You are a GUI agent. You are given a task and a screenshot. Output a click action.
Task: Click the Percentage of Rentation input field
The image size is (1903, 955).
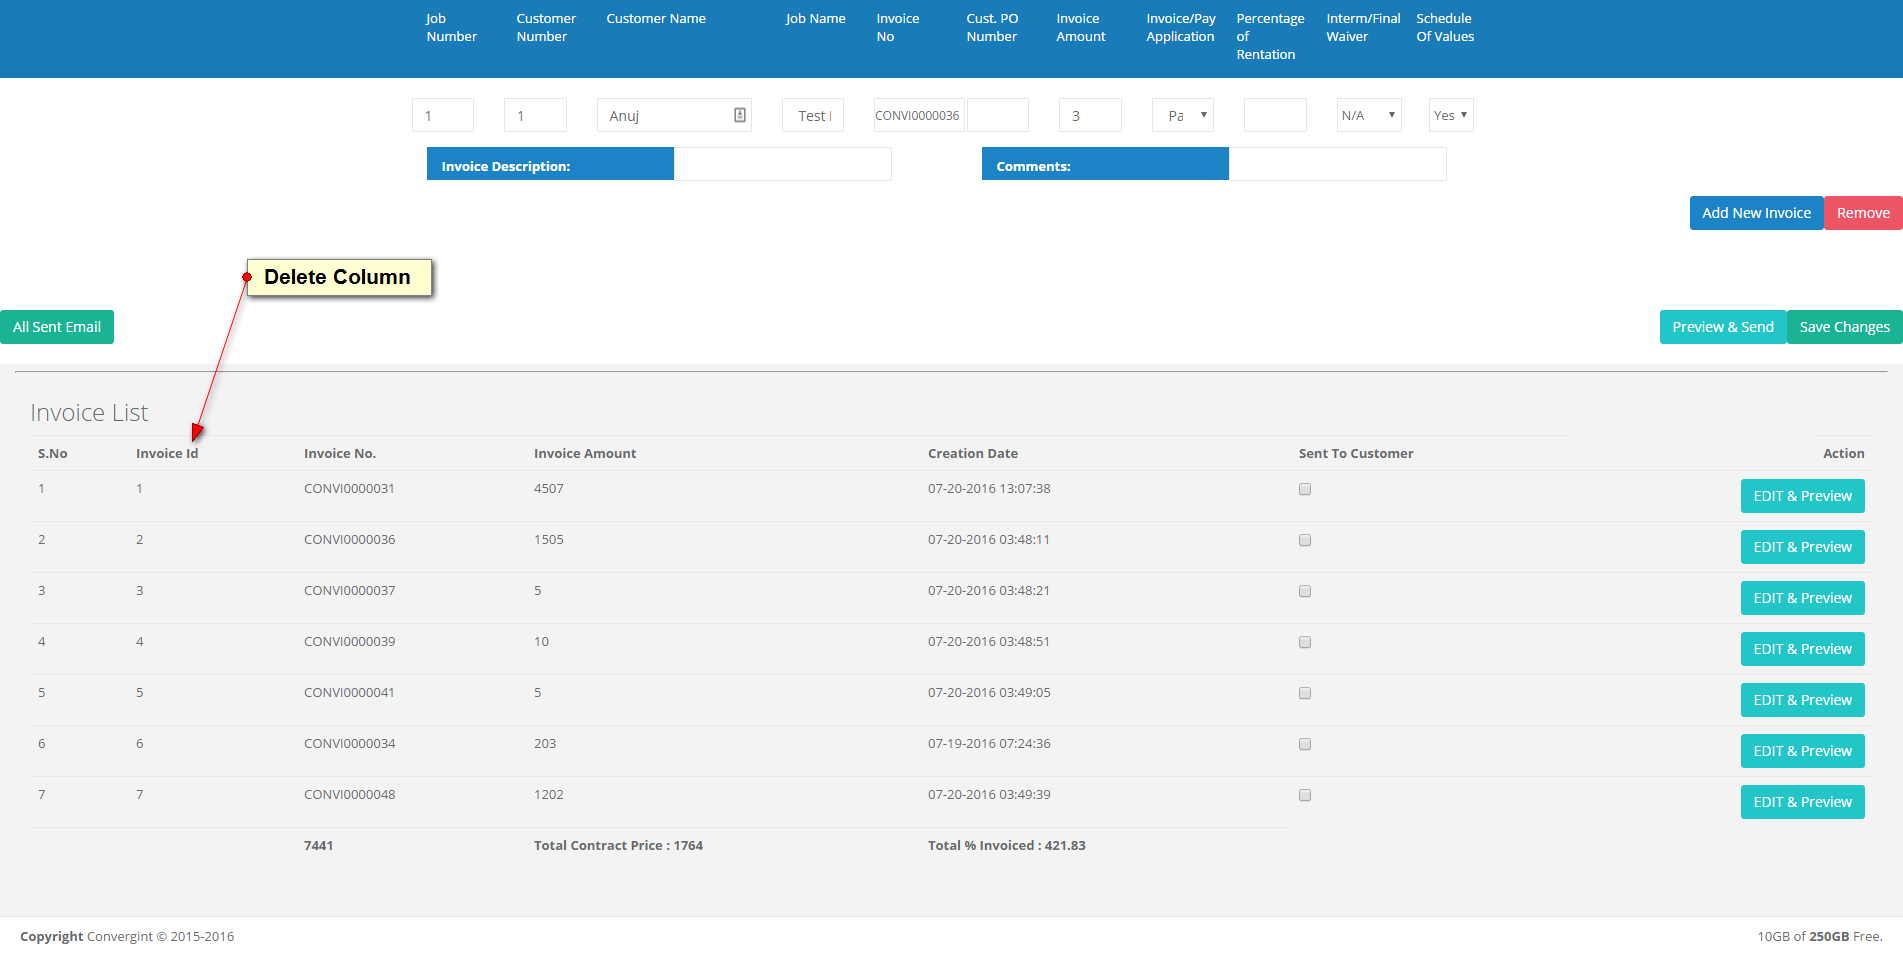click(1275, 115)
